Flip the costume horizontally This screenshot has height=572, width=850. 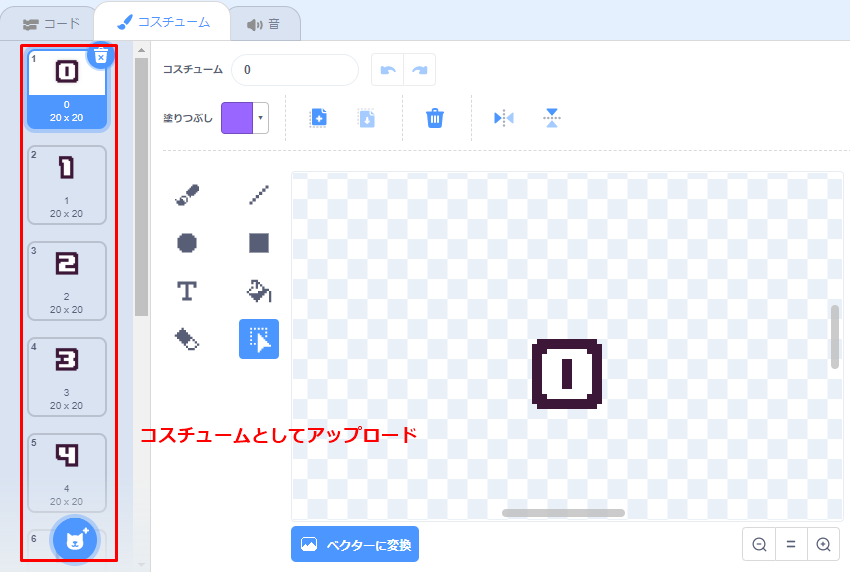point(504,118)
